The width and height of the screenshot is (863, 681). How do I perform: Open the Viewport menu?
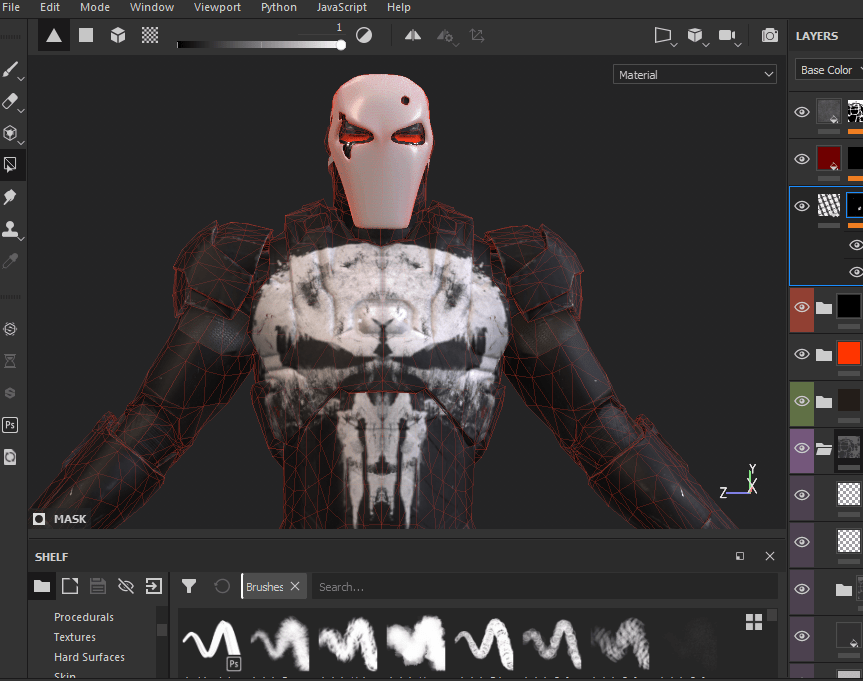coord(217,7)
